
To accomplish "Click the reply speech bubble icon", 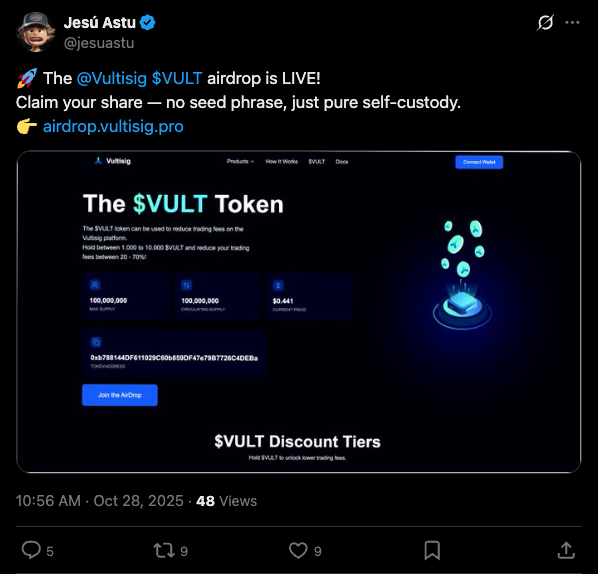I will (31, 550).
